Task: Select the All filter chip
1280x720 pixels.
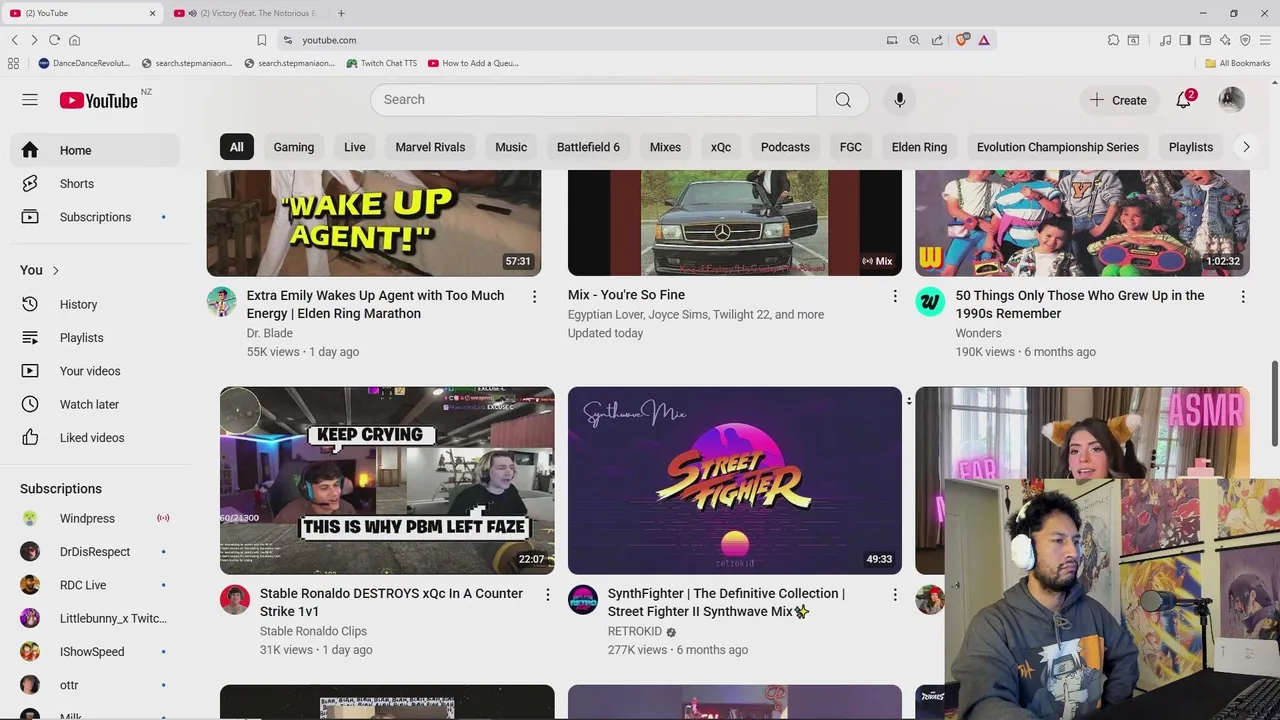Action: (236, 147)
